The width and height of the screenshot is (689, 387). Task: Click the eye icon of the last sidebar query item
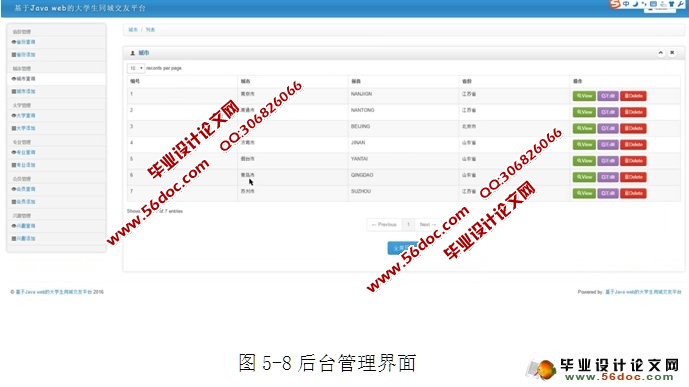(x=14, y=226)
